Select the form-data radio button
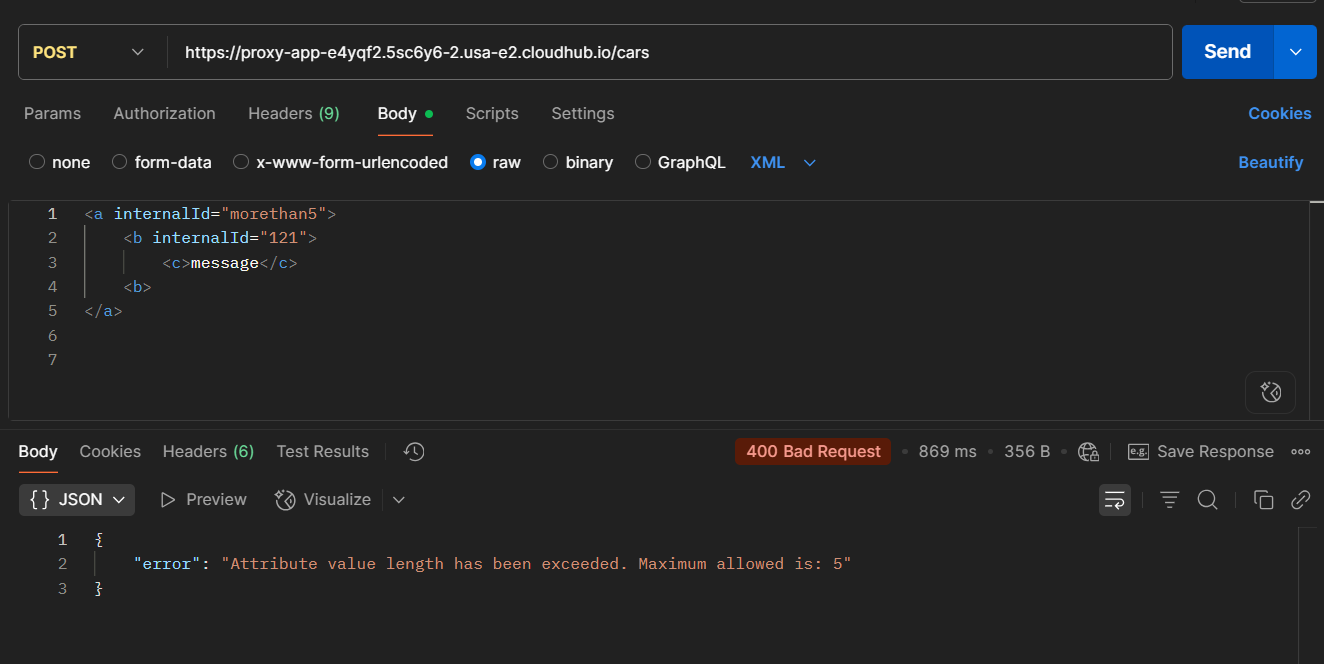Screen dimensions: 1324x664 point(120,162)
